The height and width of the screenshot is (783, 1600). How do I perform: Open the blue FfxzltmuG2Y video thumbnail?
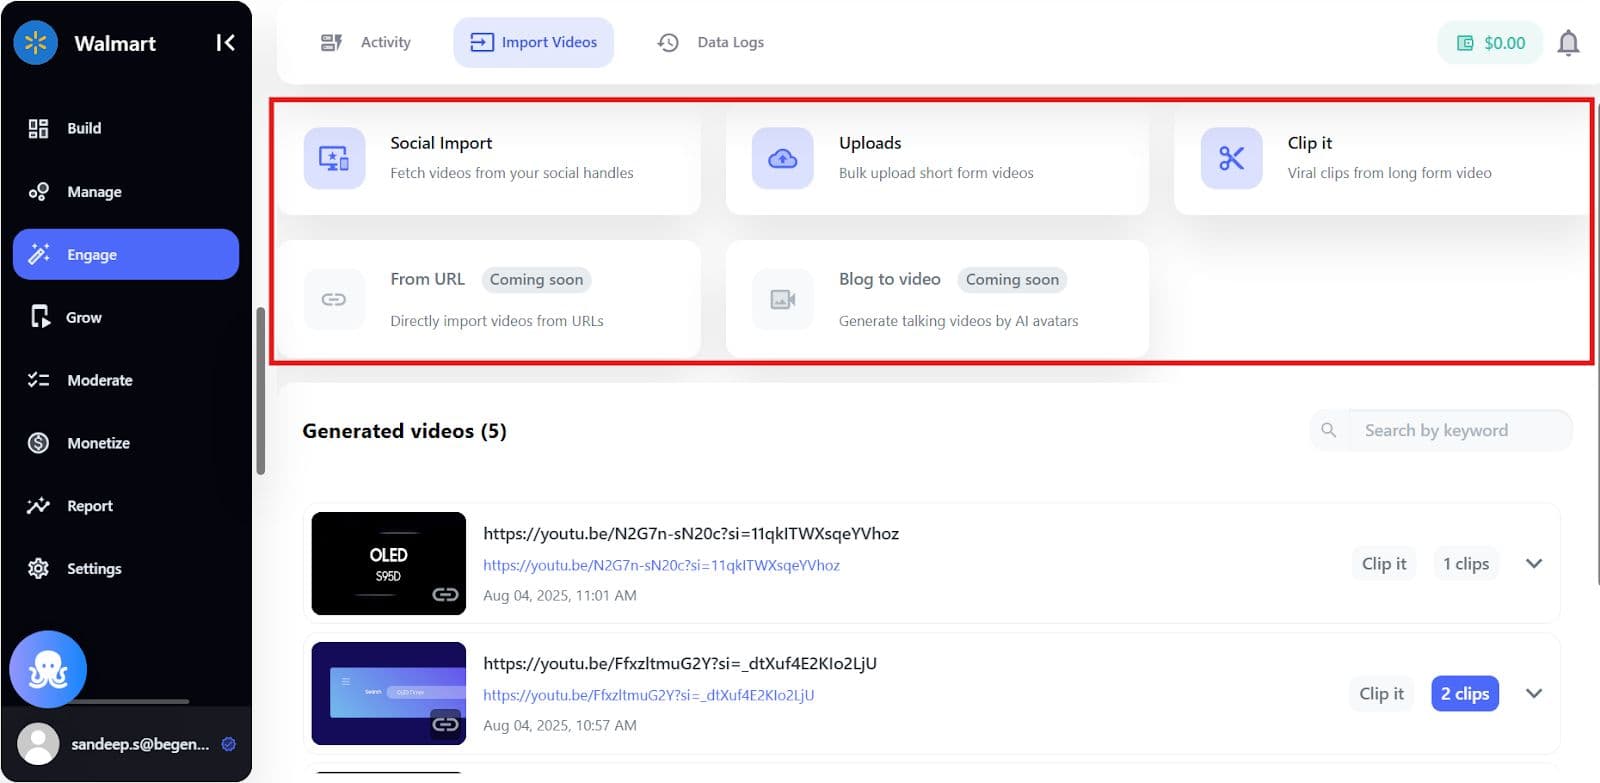point(389,693)
